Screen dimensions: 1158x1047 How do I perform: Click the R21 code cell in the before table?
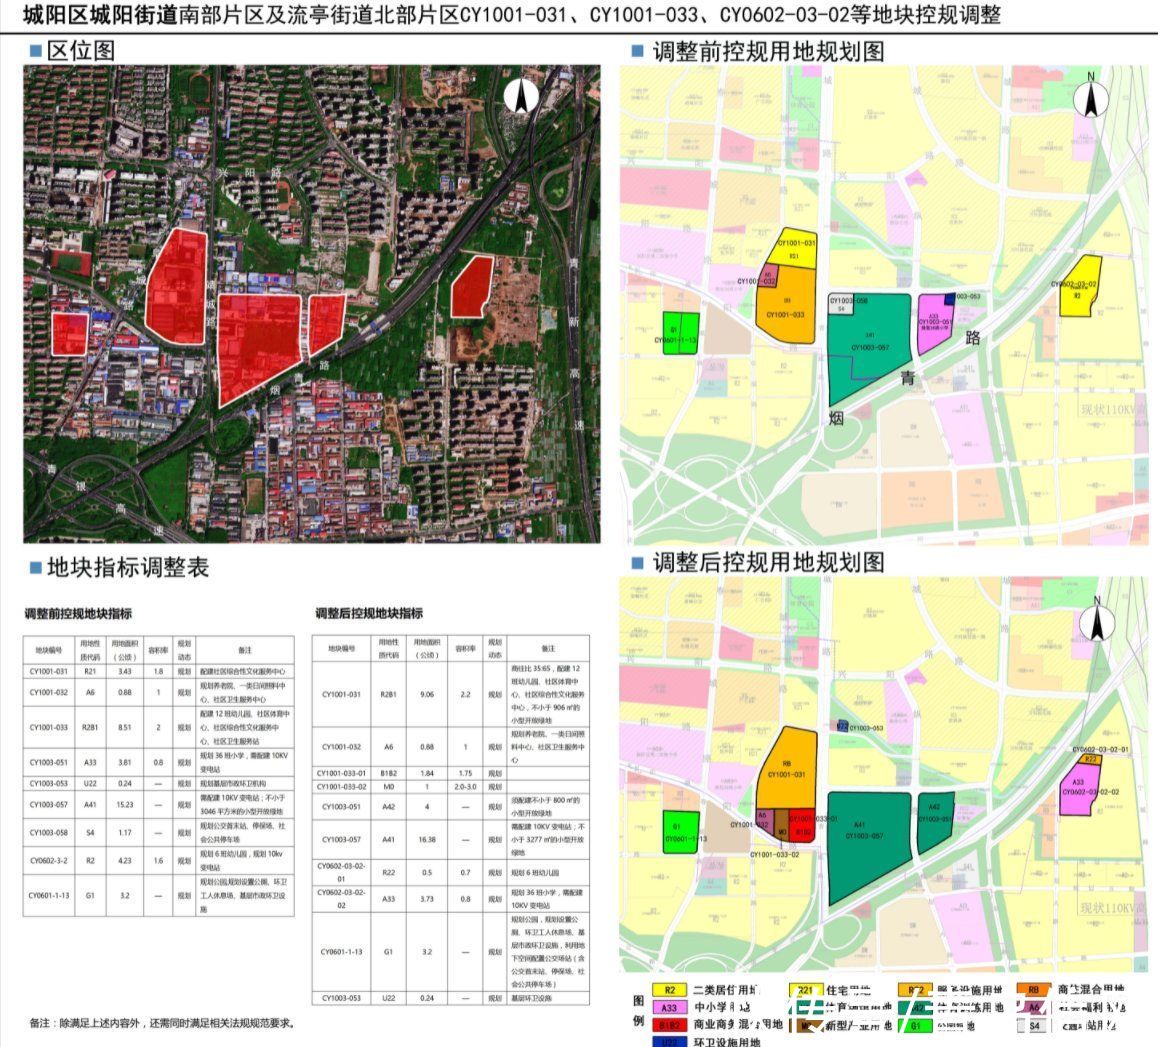90,671
